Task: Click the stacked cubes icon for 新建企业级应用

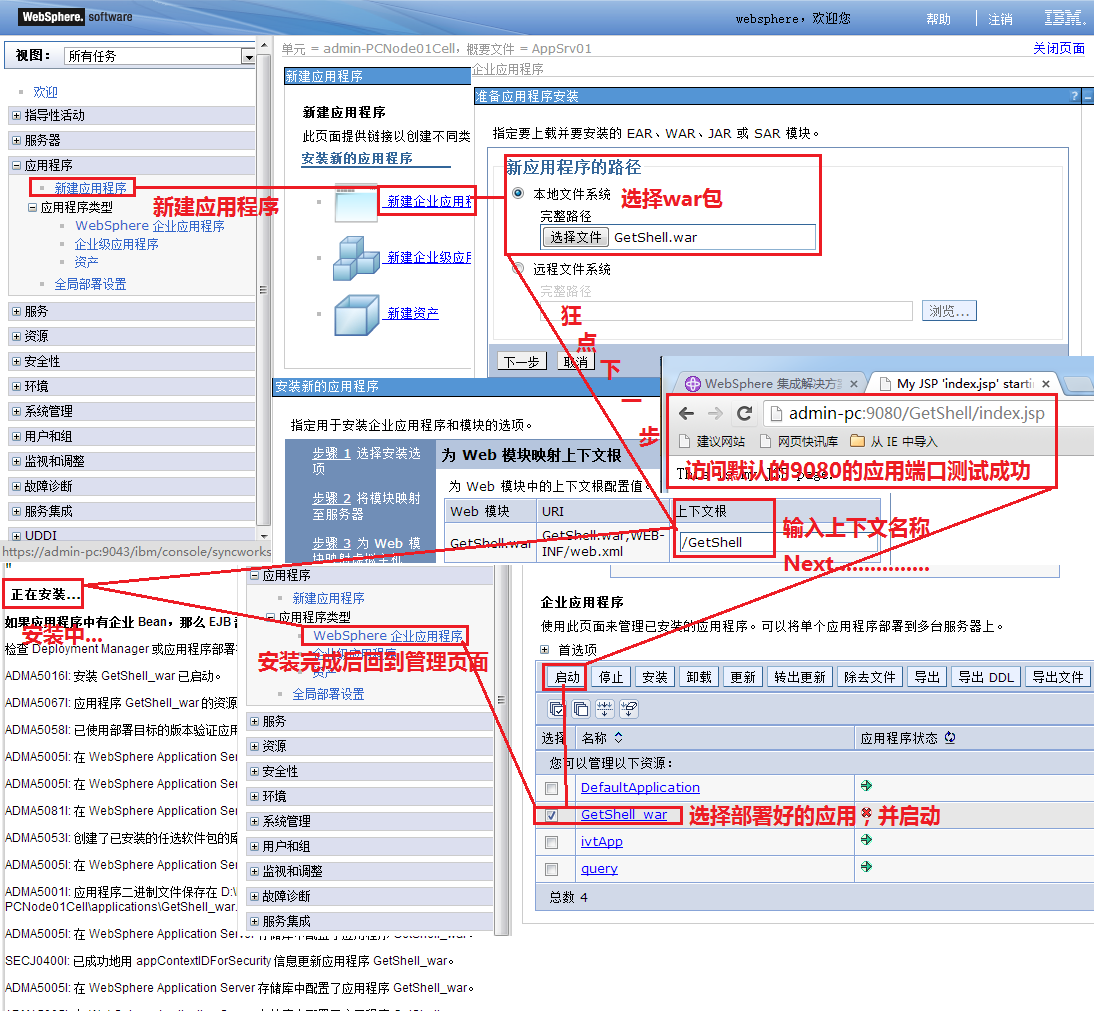Action: point(357,258)
